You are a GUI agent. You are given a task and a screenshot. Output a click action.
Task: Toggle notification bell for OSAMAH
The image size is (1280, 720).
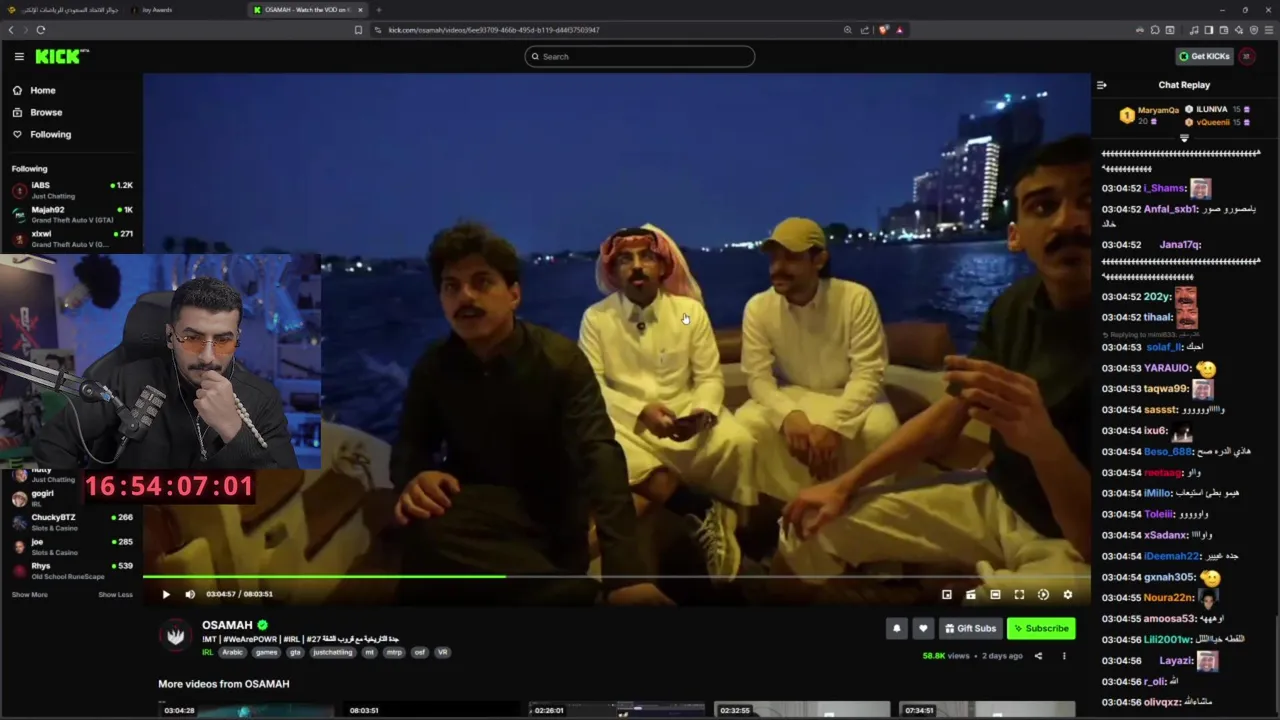pyautogui.click(x=897, y=628)
